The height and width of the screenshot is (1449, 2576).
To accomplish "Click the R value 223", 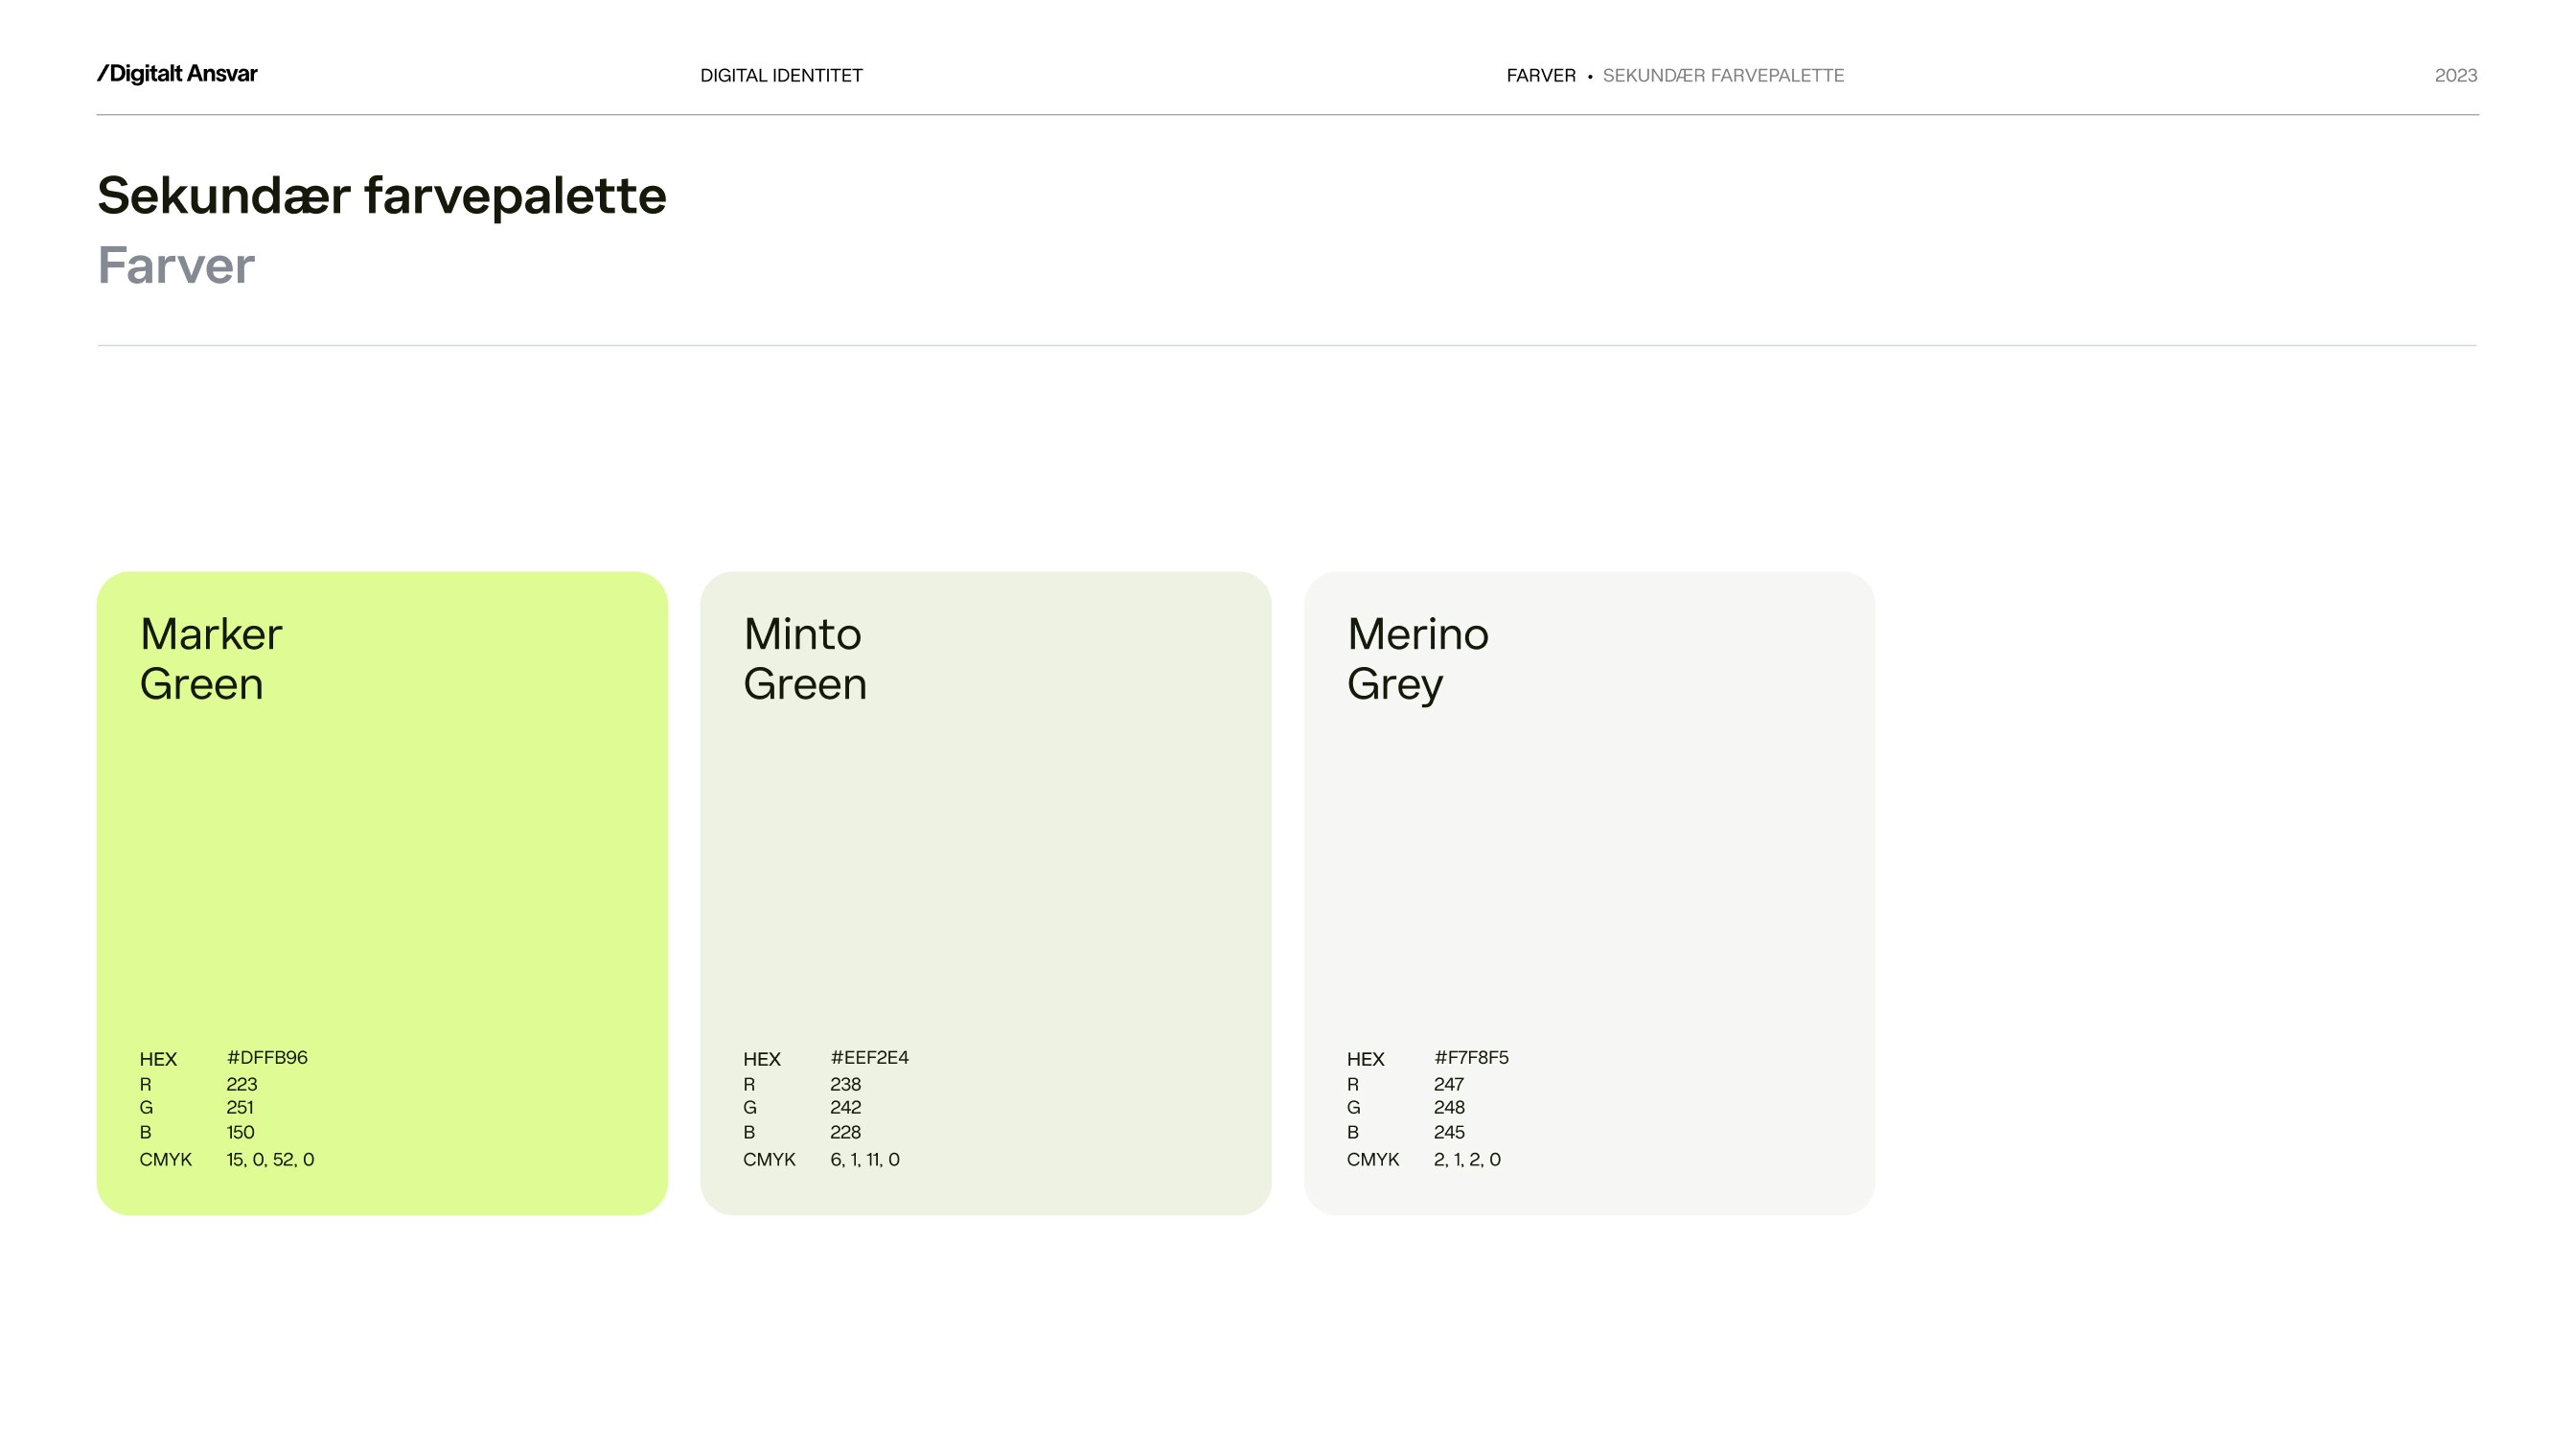I will coord(242,1085).
